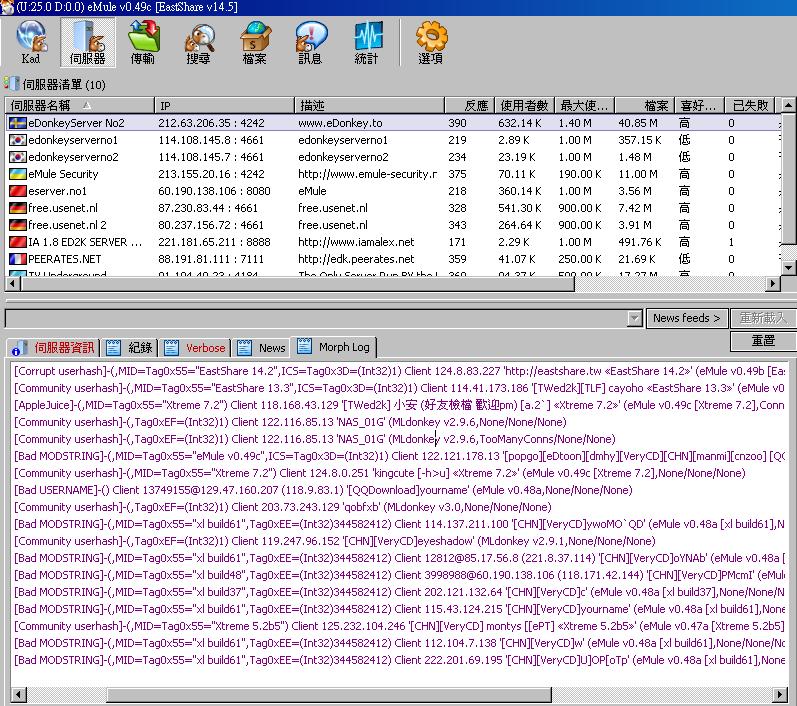This screenshot has height=706, width=797.
Task: Click the flag icon of edonkeyserverno2
Action: tap(18, 157)
